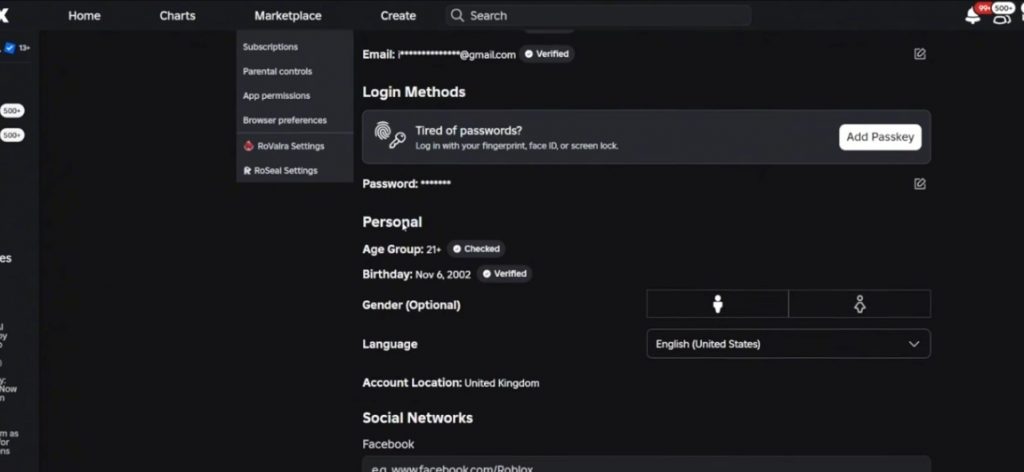Click the email Verified badge
This screenshot has height=472, width=1024.
coord(547,54)
